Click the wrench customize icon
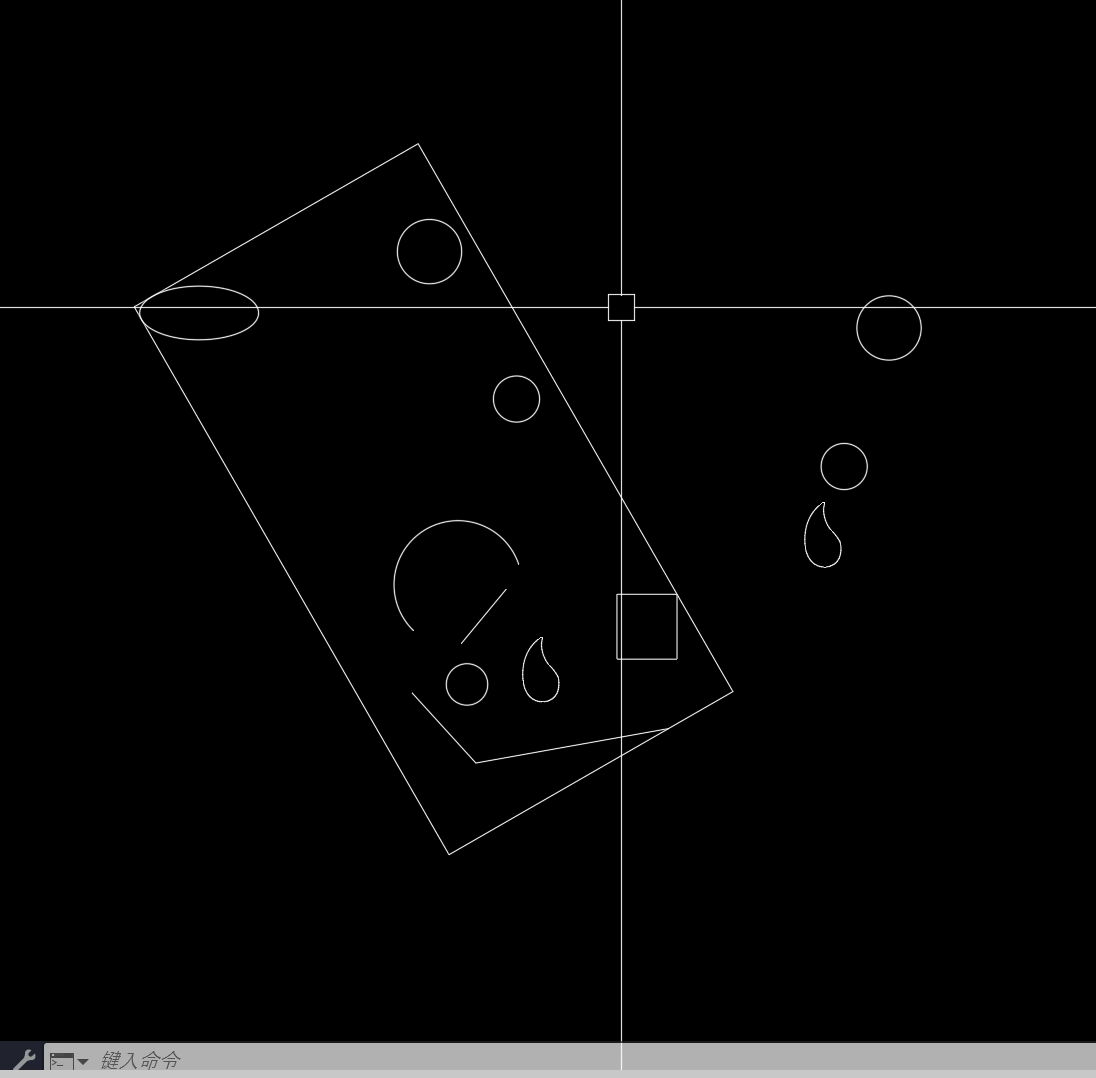 [24, 1060]
